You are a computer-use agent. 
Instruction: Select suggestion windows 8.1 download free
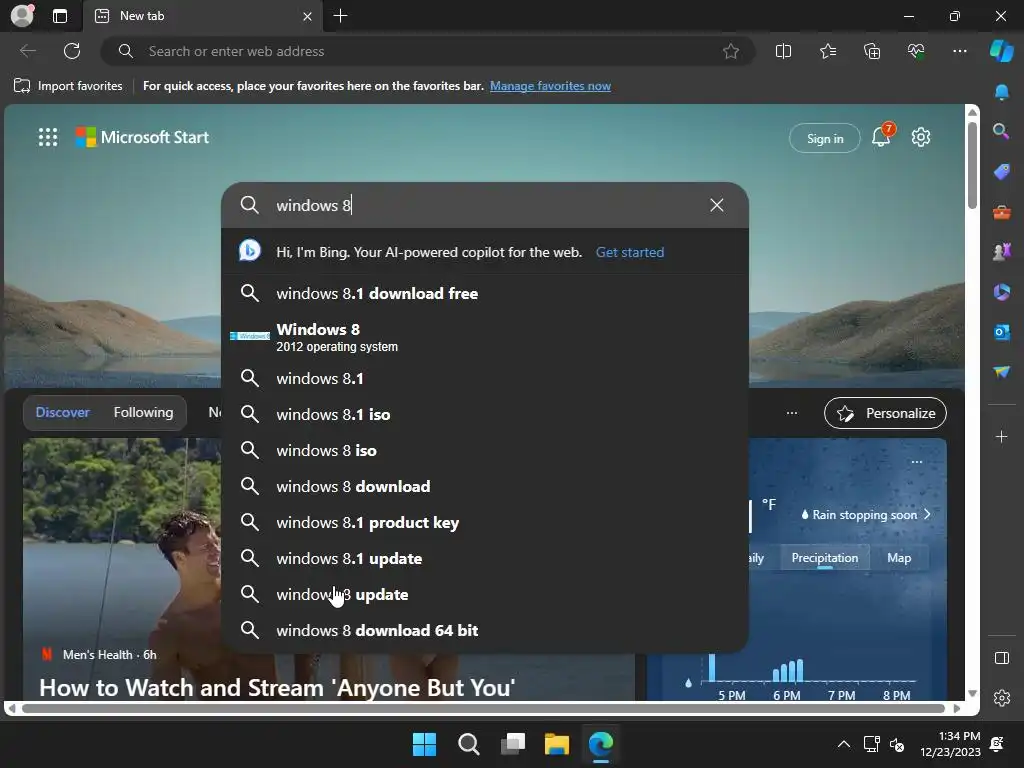(485, 293)
